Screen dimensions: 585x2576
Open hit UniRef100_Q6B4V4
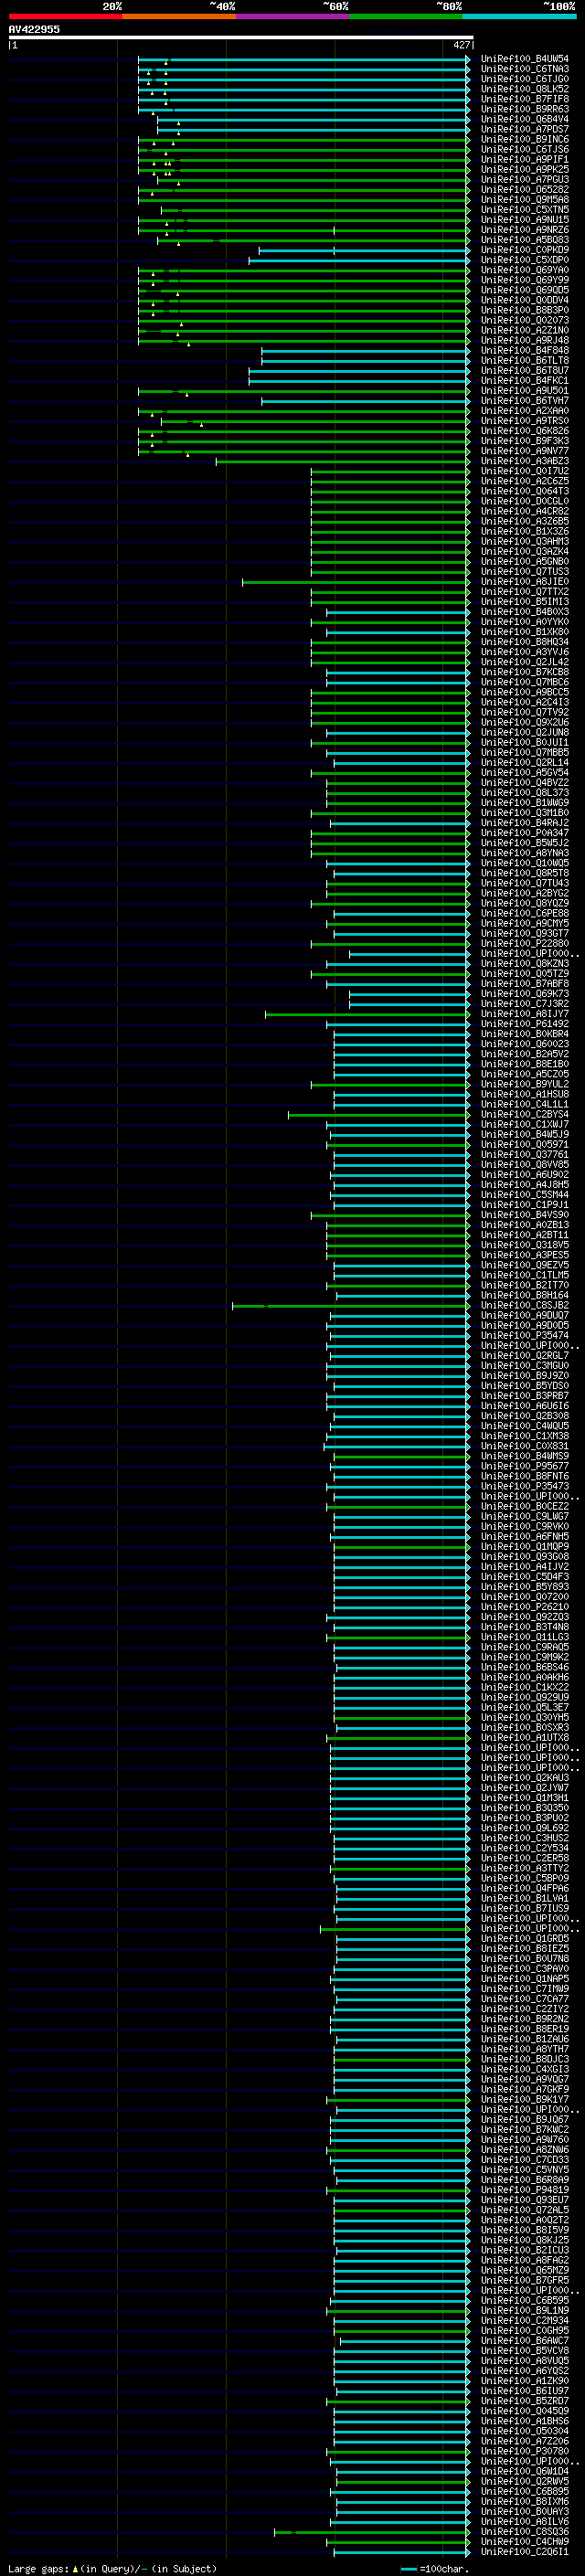point(525,119)
